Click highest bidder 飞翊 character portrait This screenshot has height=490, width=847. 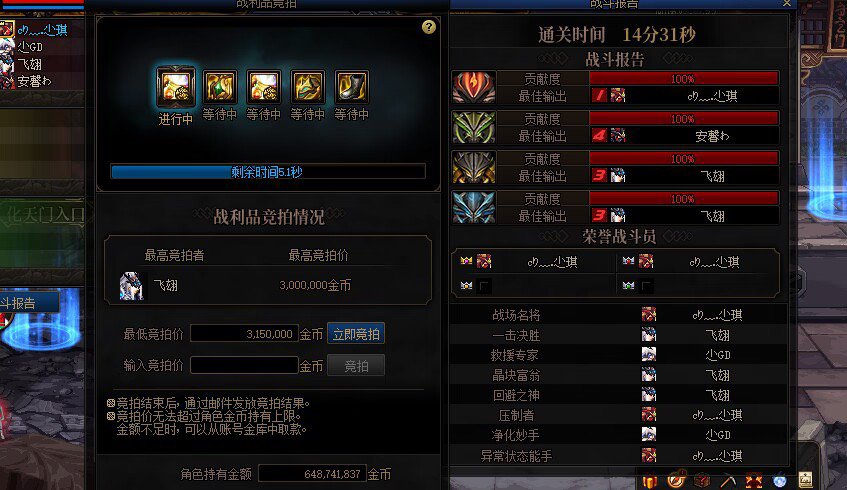131,286
